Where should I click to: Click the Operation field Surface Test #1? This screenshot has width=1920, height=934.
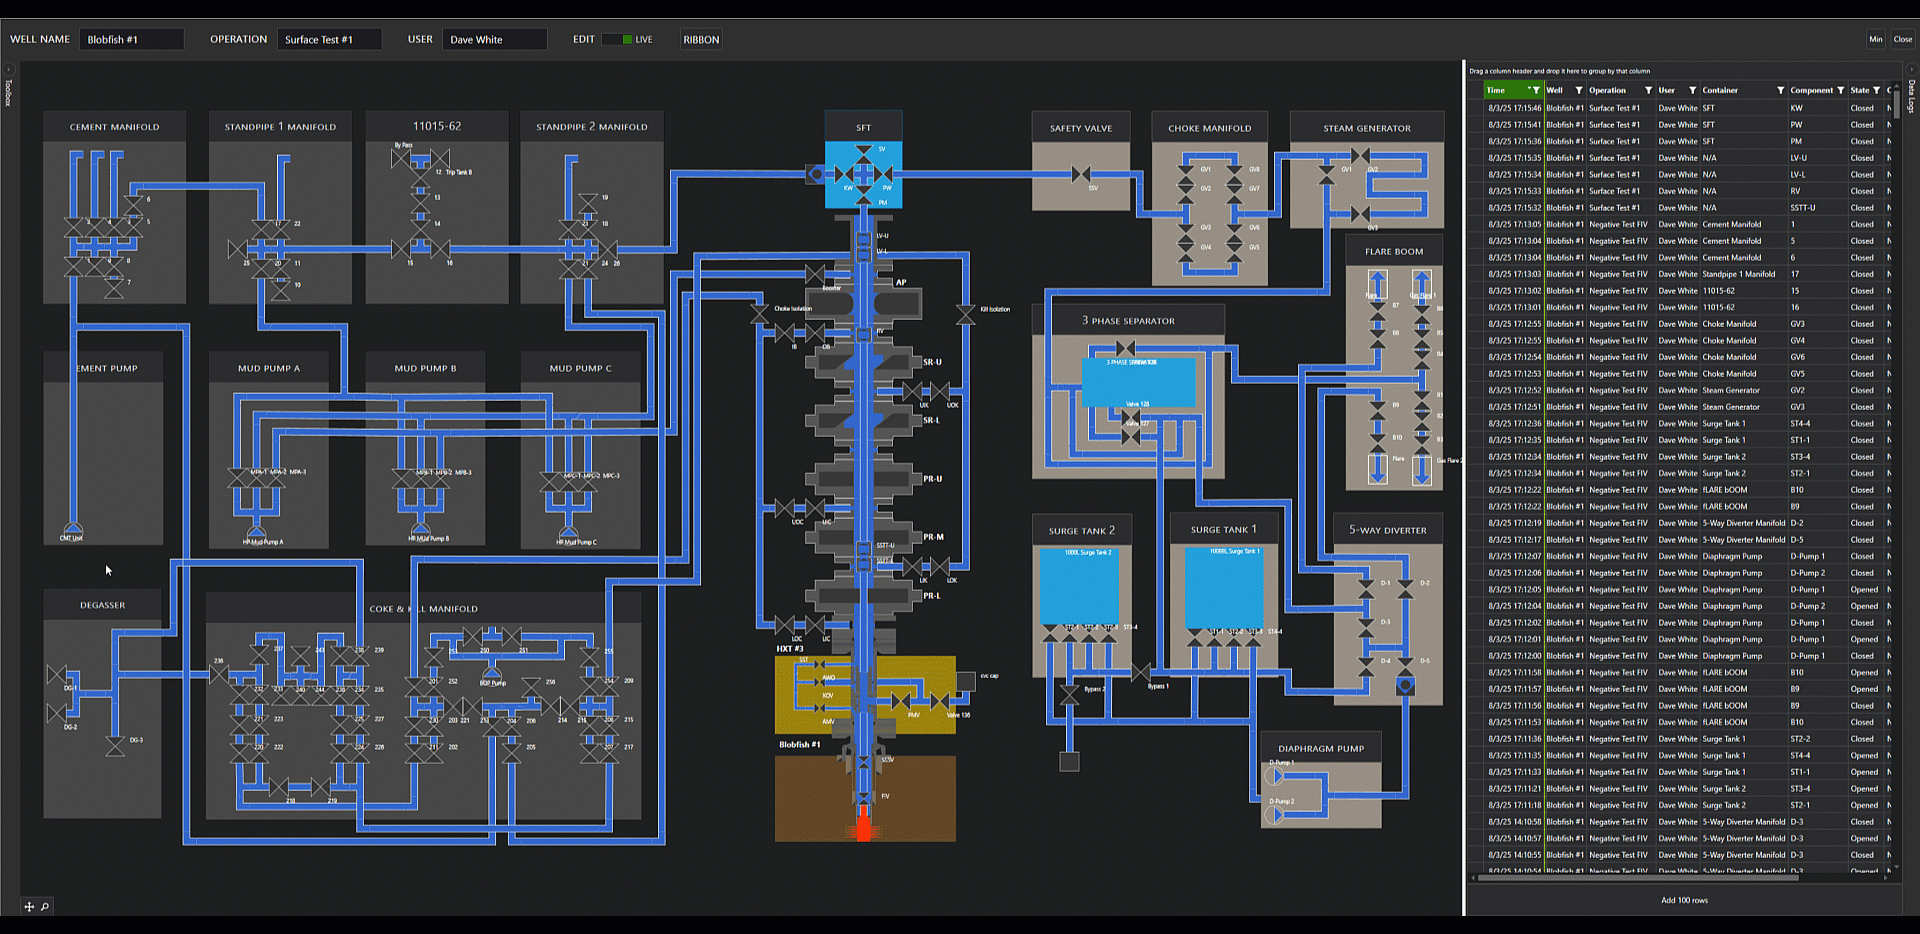click(329, 40)
